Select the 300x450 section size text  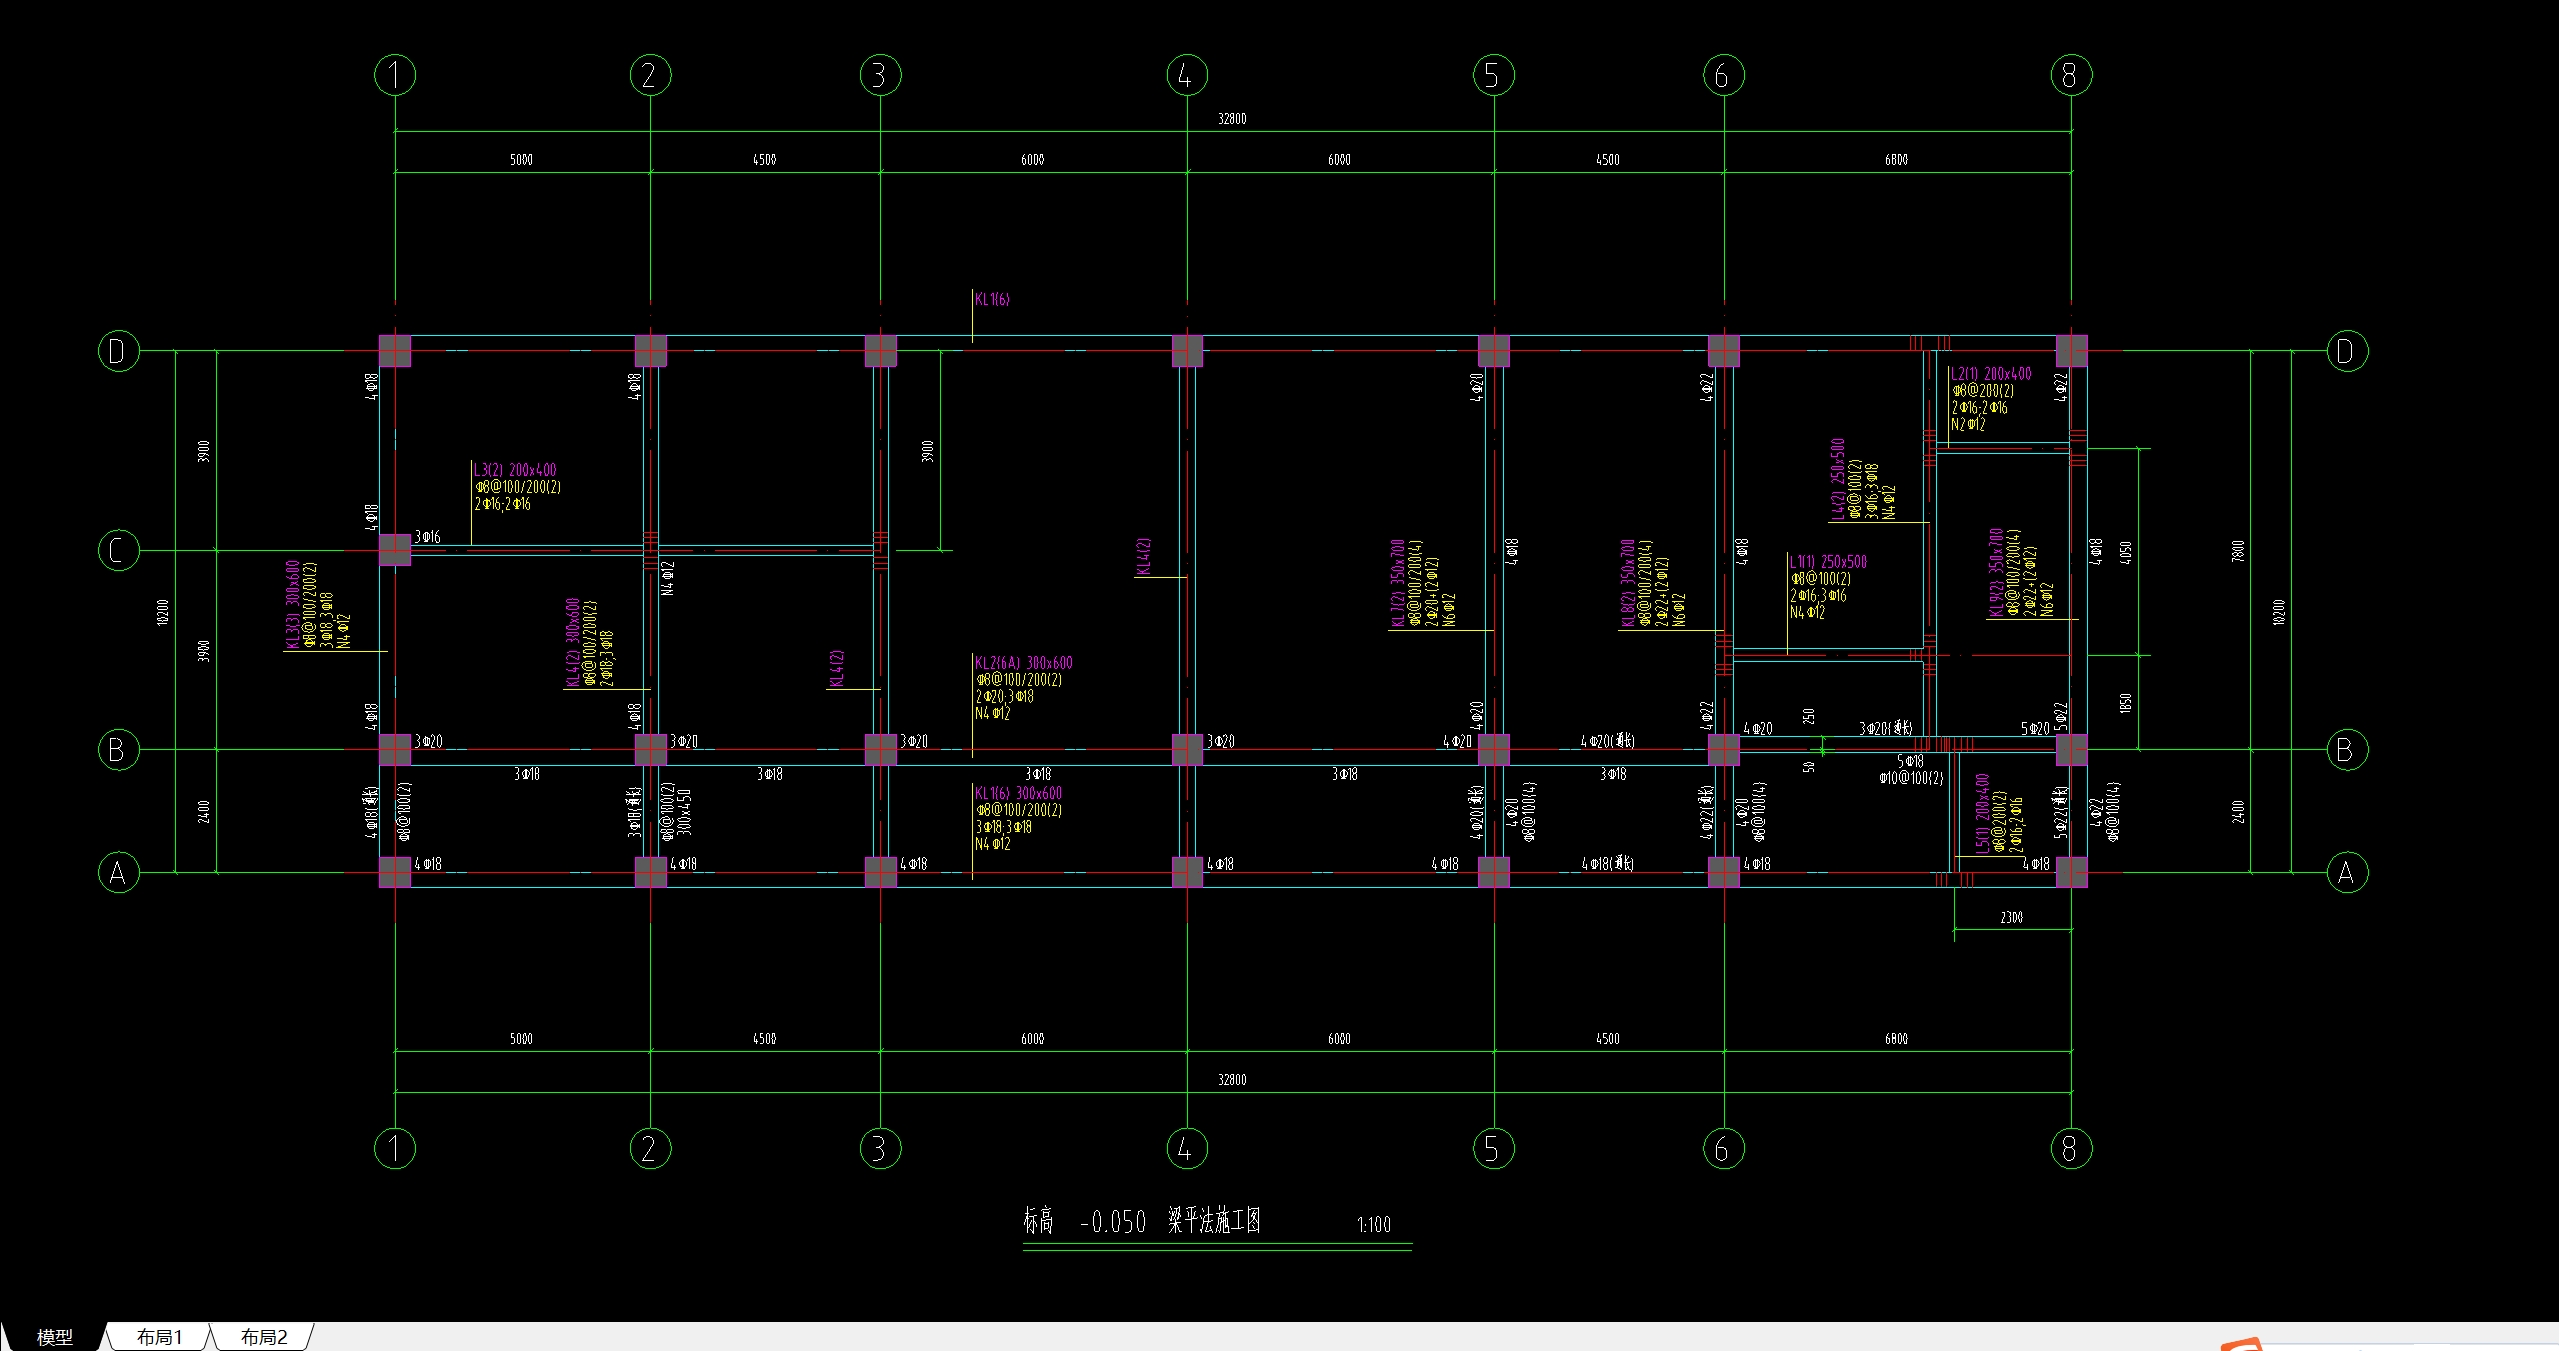685,812
